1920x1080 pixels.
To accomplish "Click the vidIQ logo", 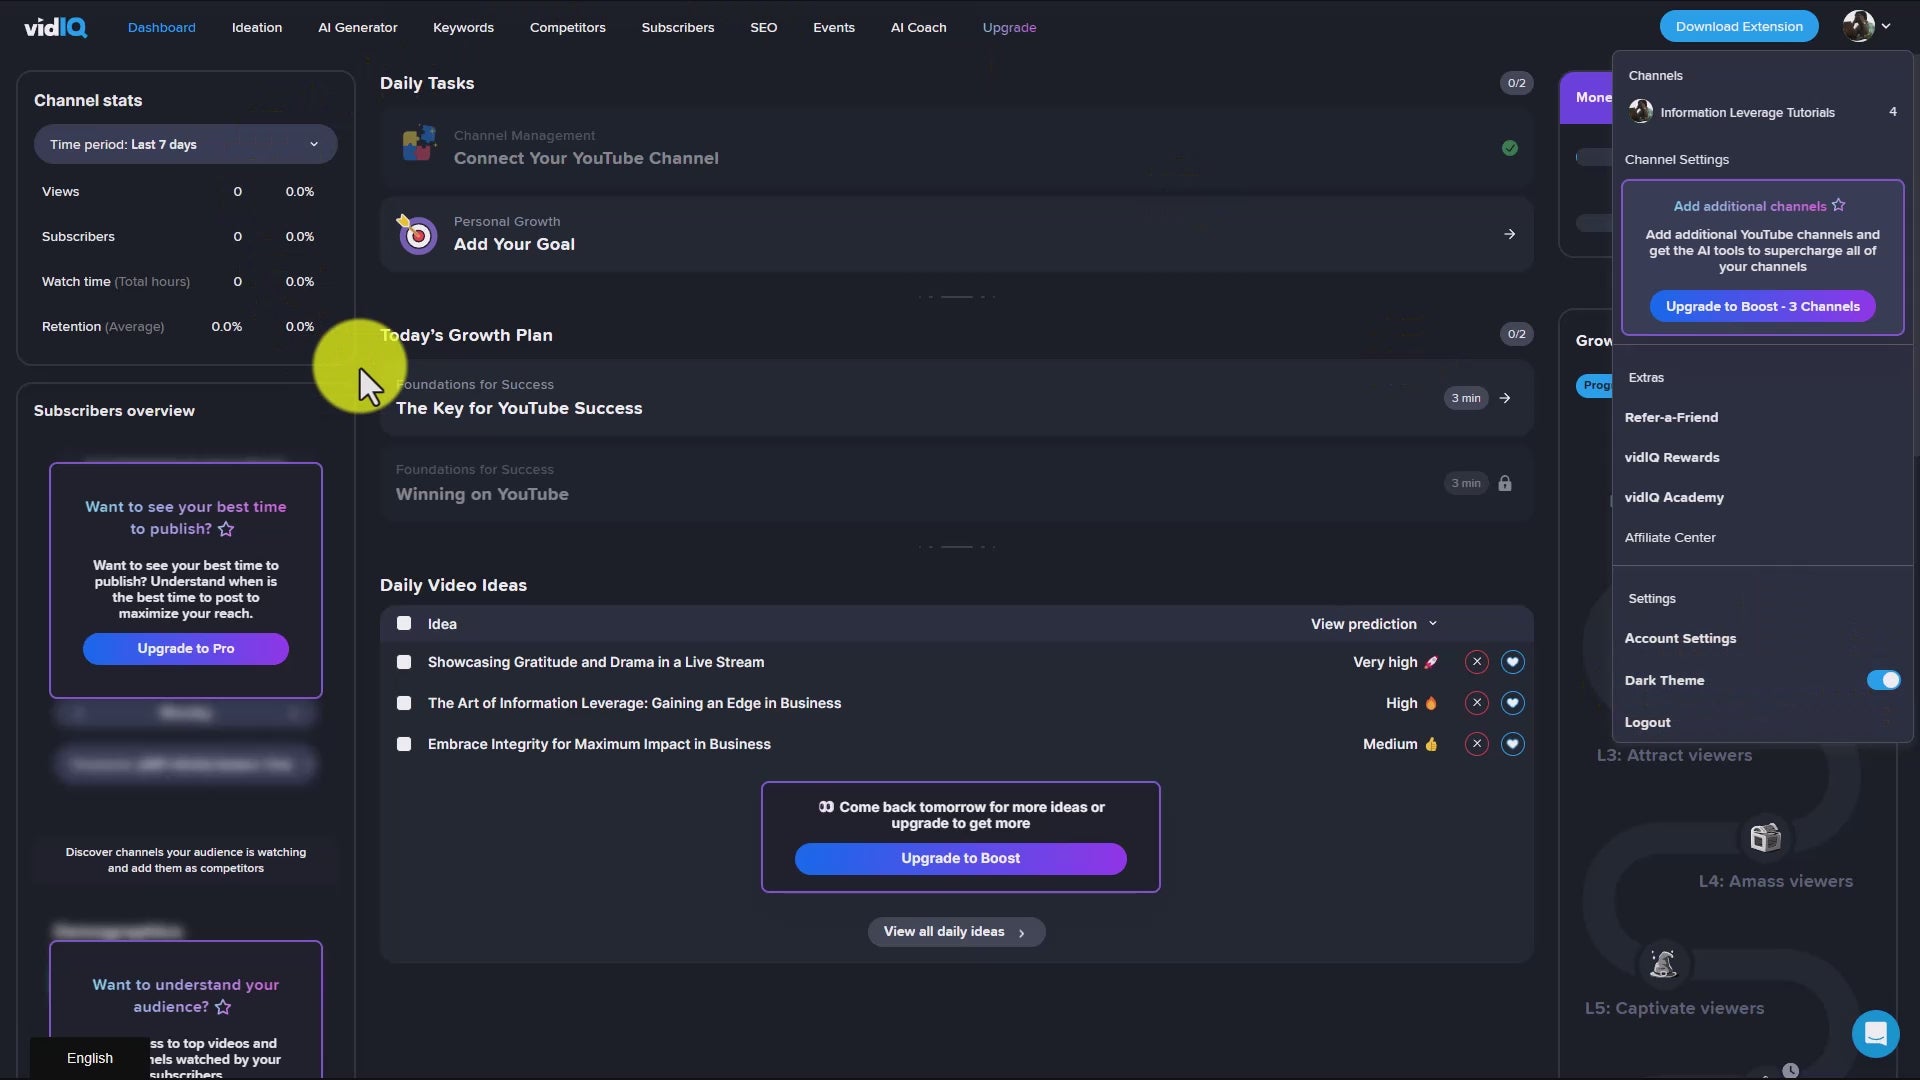I will [54, 27].
